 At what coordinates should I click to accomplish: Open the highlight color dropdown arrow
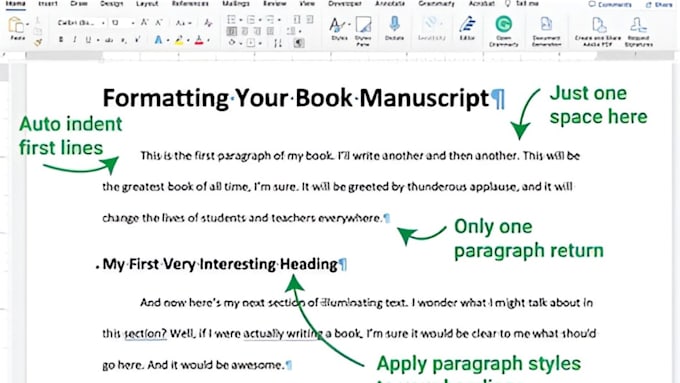(188, 41)
